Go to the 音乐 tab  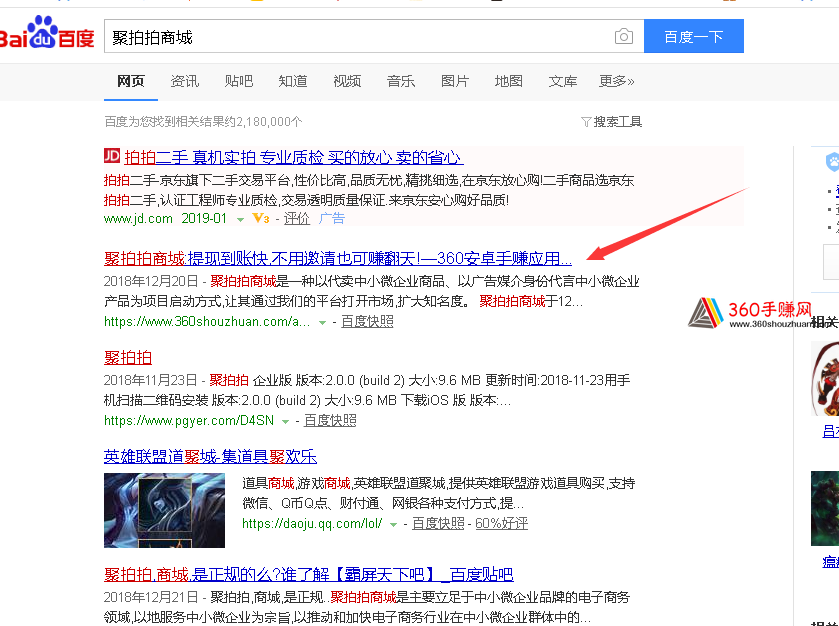pyautogui.click(x=401, y=81)
